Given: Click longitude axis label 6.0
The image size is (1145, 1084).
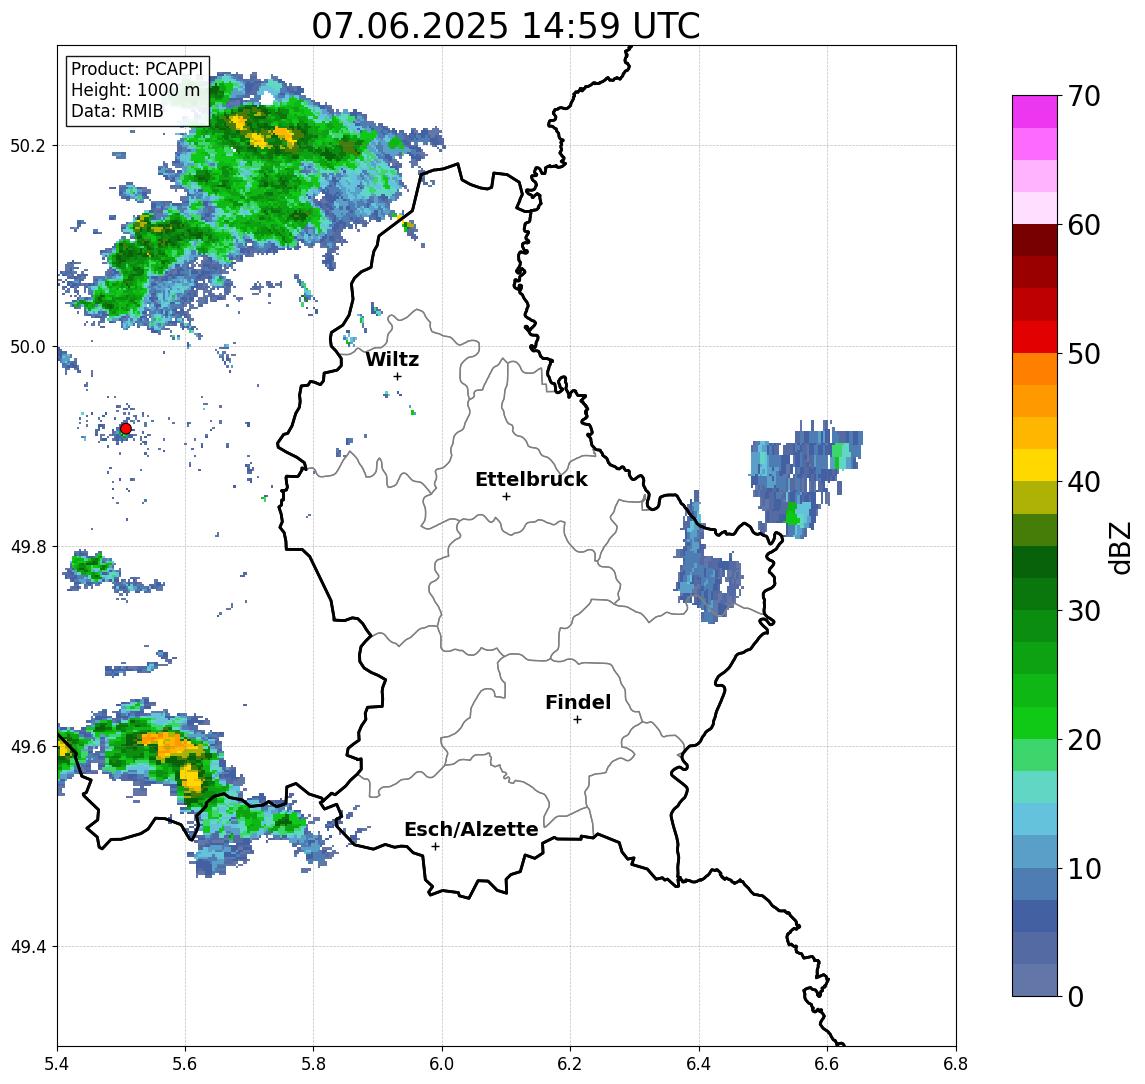Looking at the screenshot, I should (442, 1064).
